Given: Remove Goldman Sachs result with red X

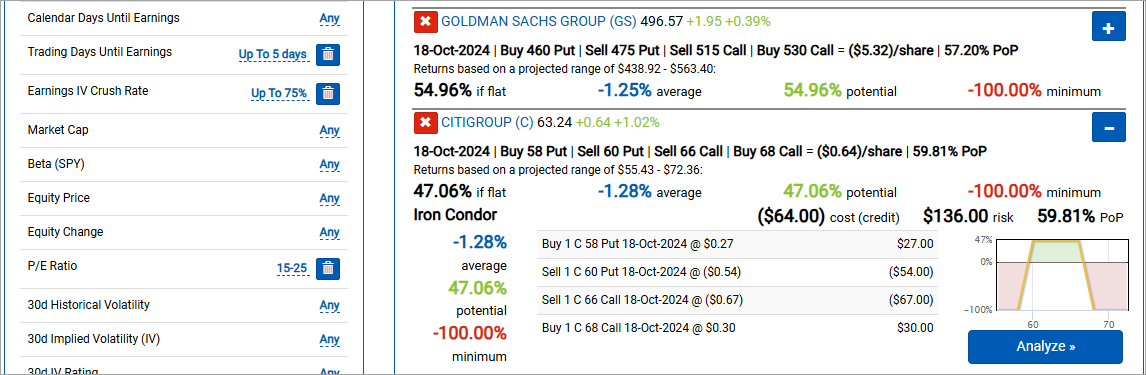Looking at the screenshot, I should coord(425,22).
